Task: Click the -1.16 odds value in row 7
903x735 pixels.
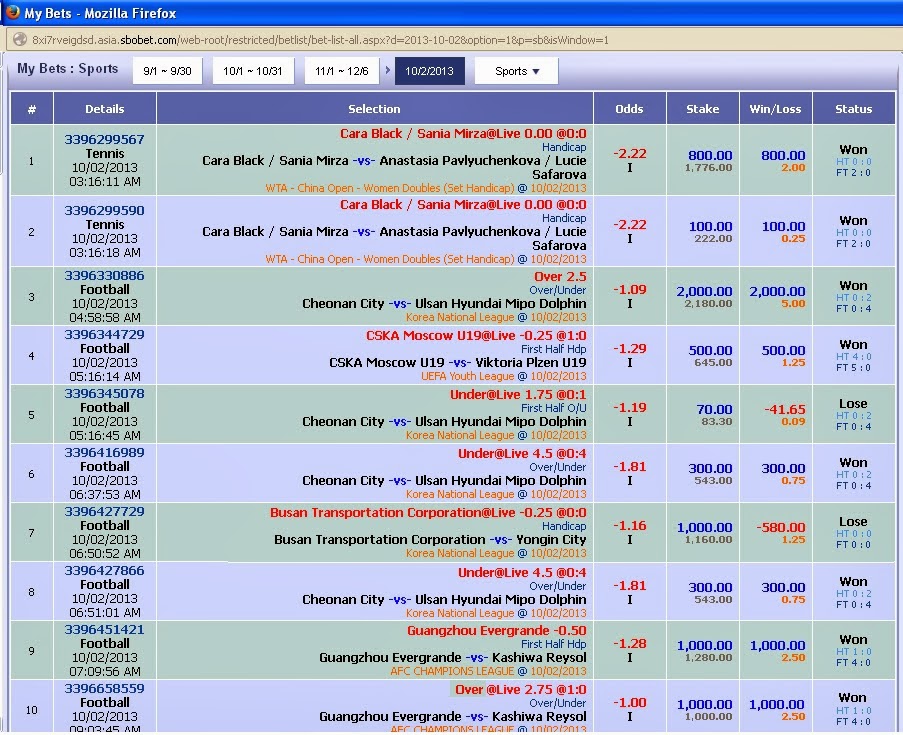Action: coord(629,525)
